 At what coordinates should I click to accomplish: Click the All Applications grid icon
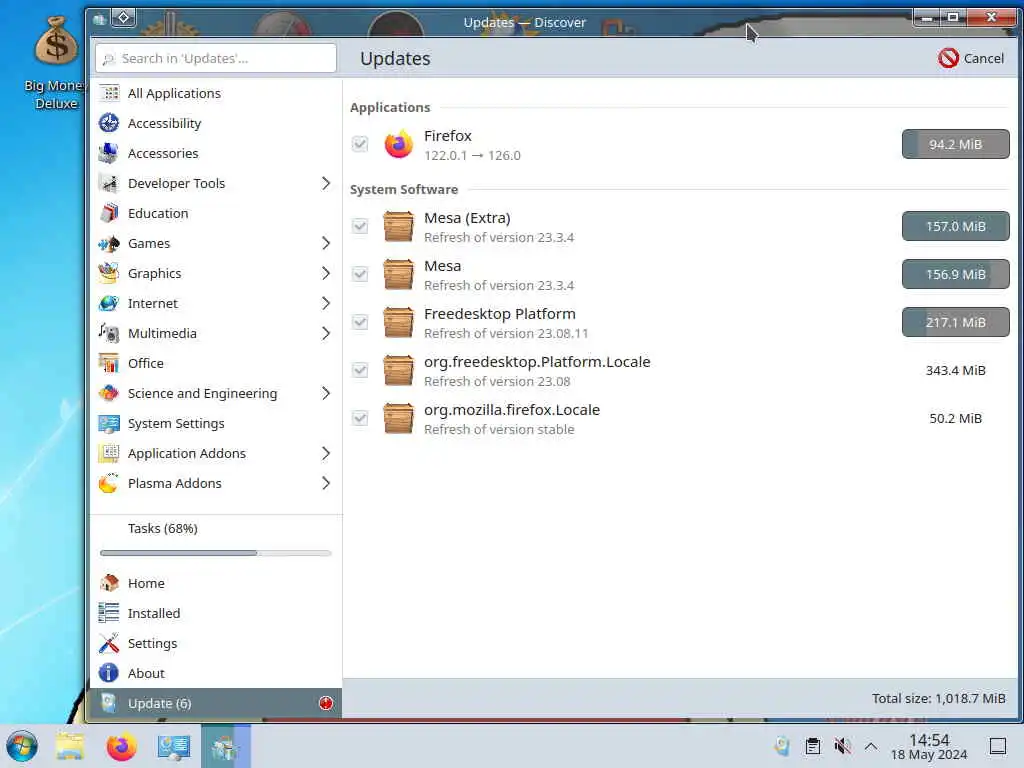point(109,93)
